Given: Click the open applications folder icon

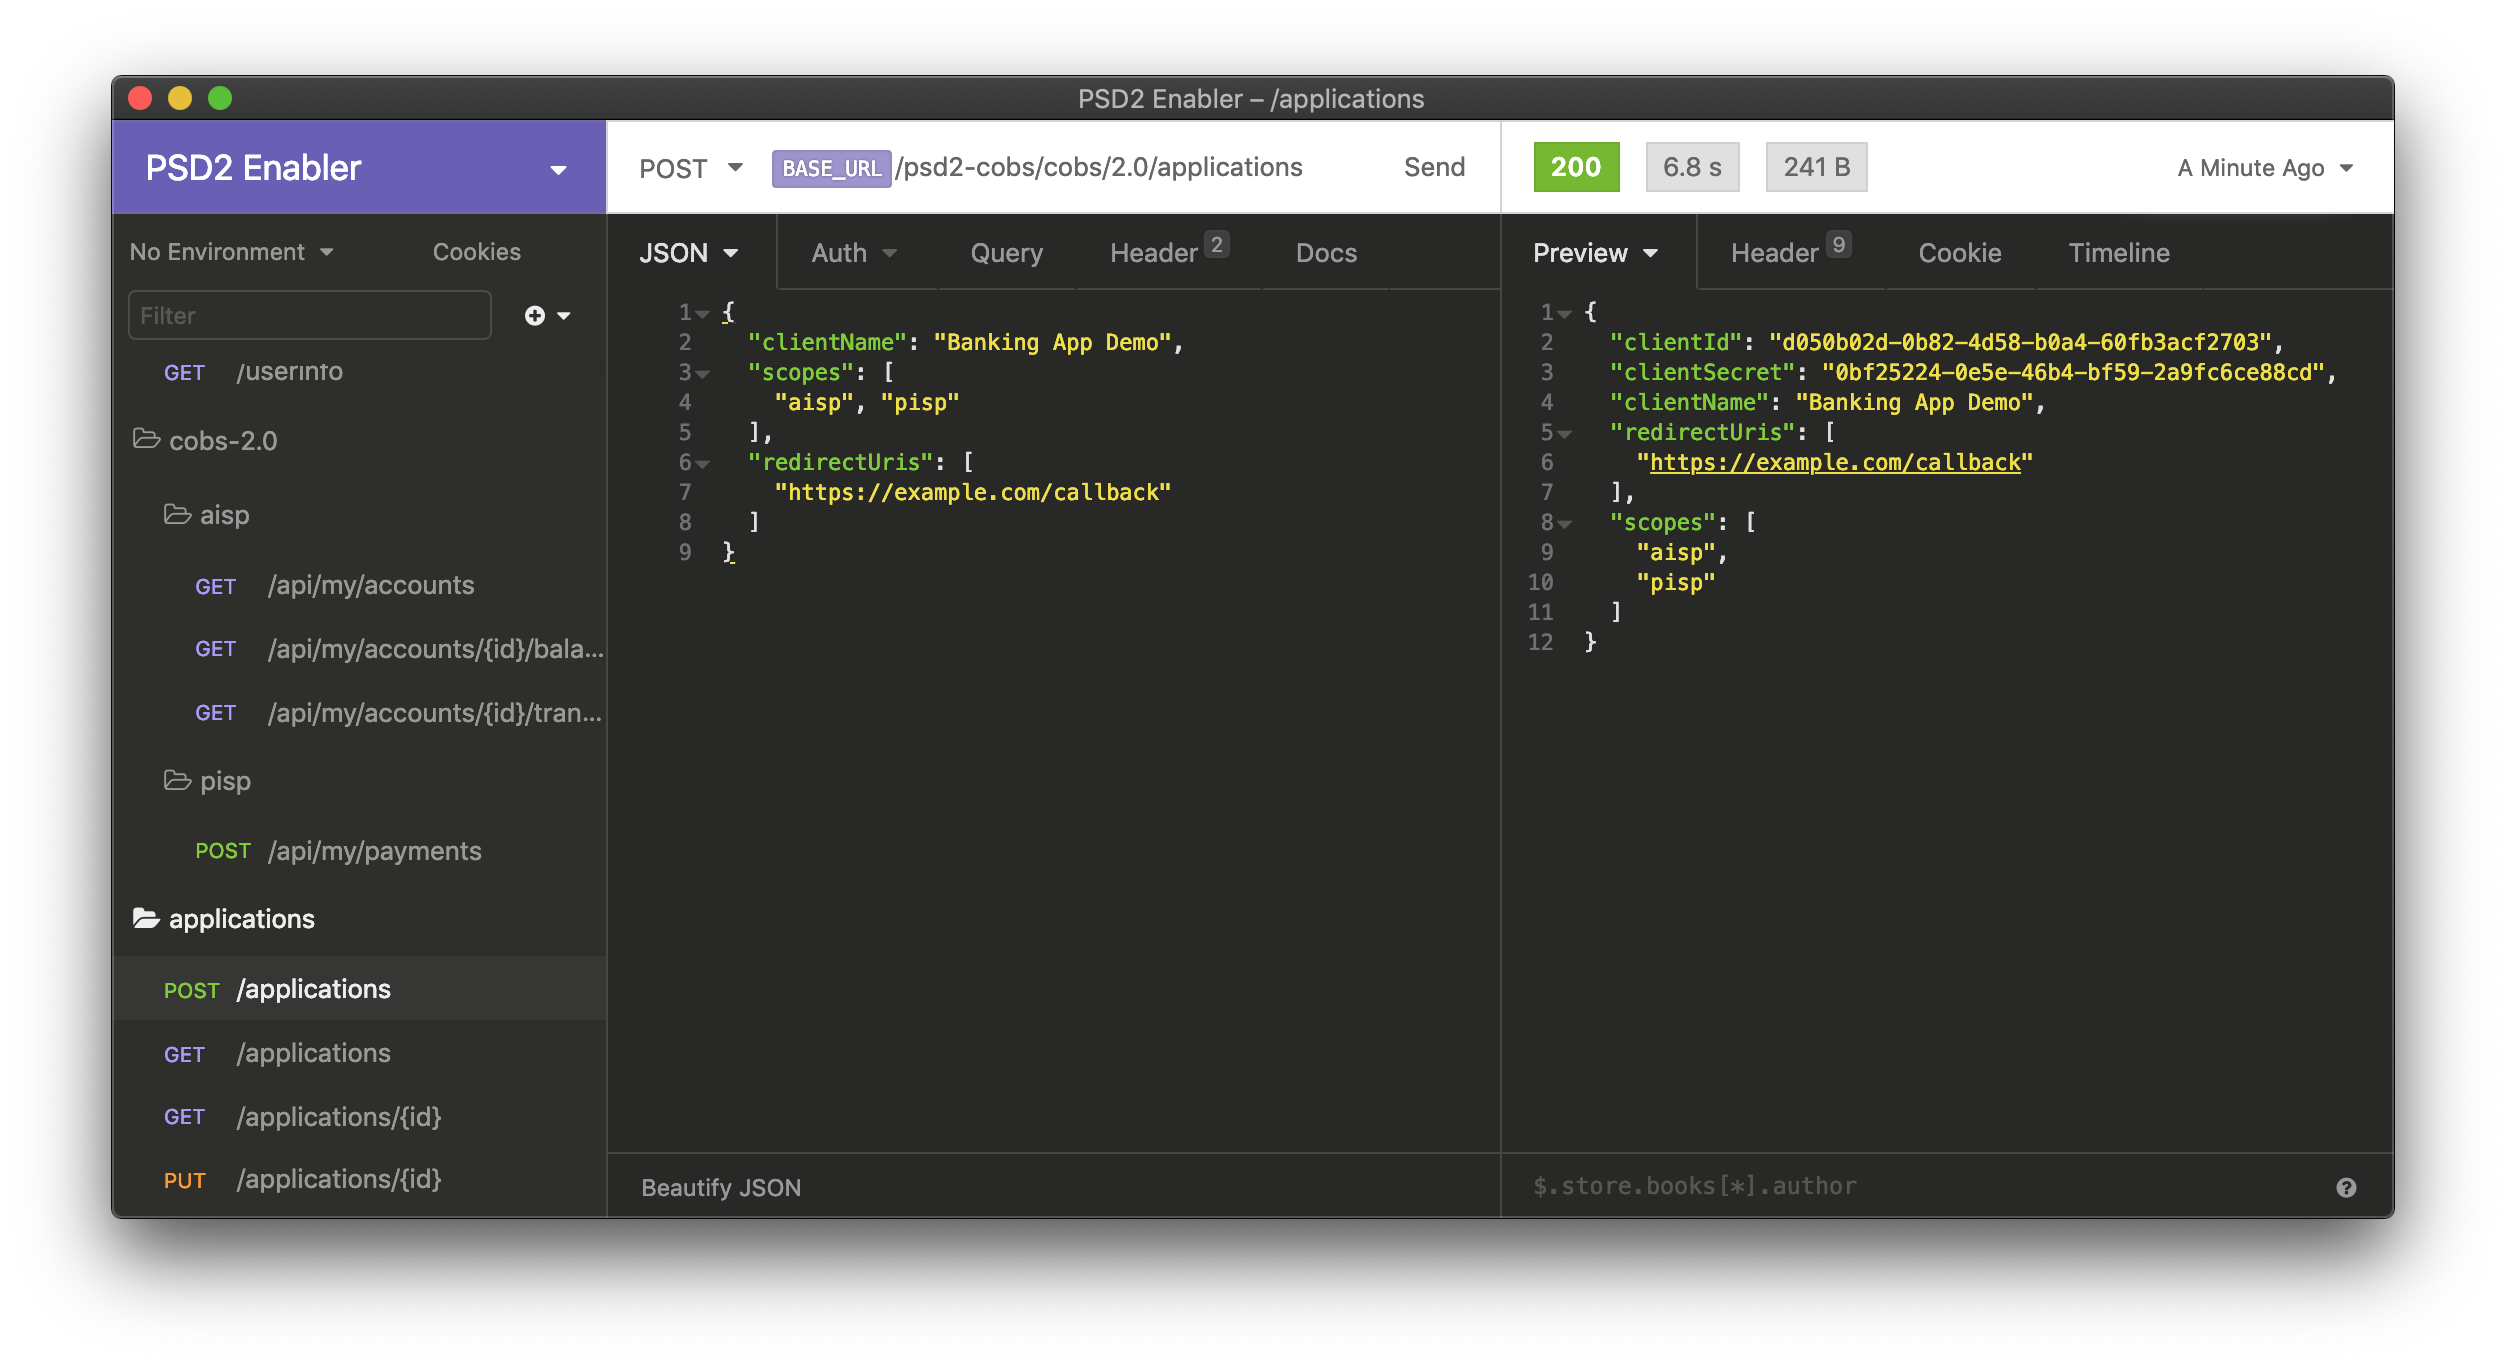Looking at the screenshot, I should (147, 918).
